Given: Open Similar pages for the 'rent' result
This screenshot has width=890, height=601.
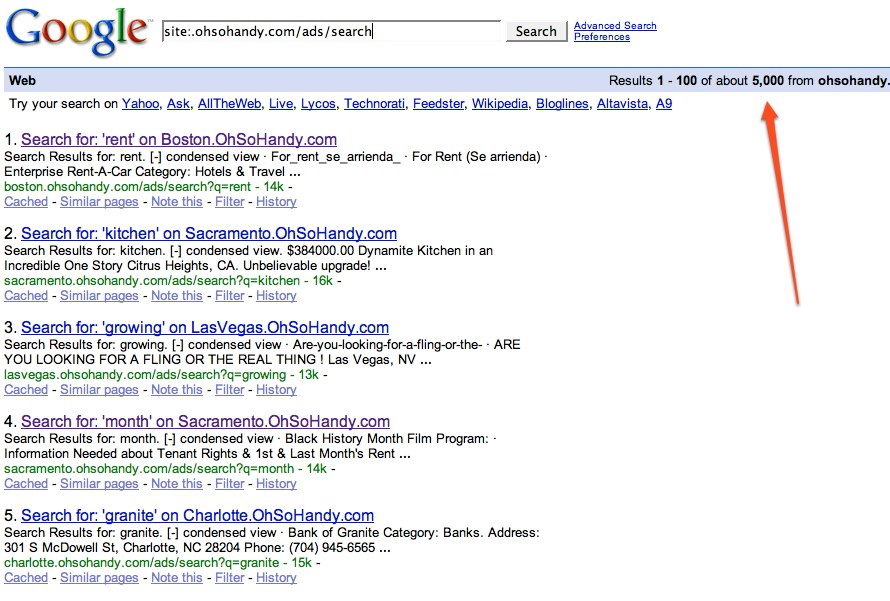Looking at the screenshot, I should click(x=99, y=202).
